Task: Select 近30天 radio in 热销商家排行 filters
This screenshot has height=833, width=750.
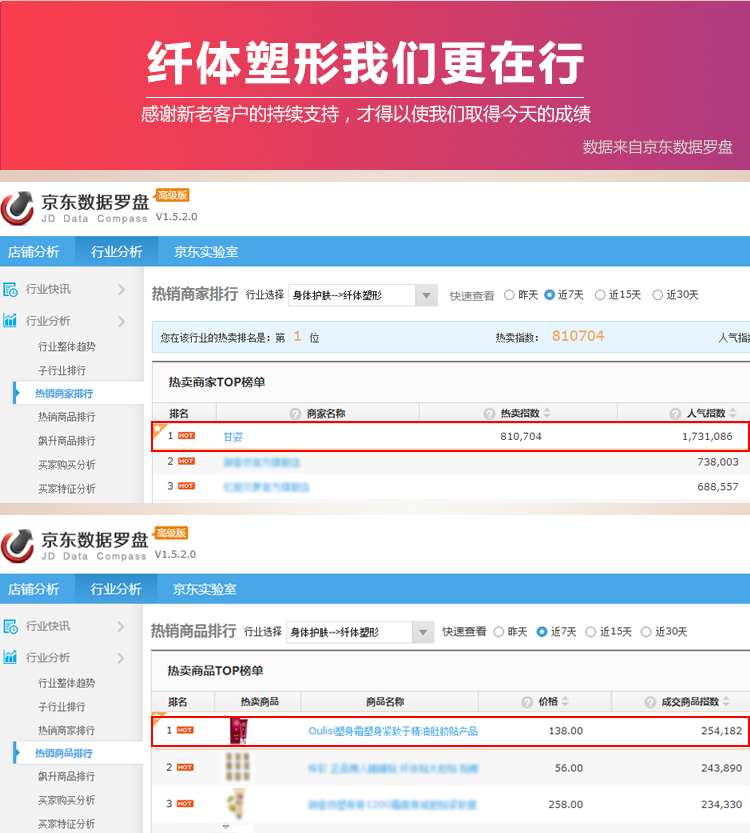Action: 658,295
